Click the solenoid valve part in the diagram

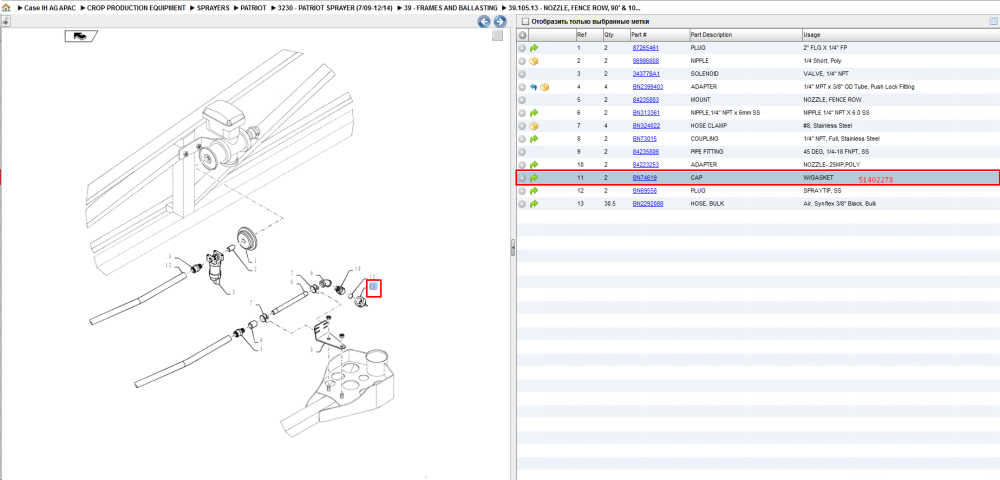tap(216, 266)
